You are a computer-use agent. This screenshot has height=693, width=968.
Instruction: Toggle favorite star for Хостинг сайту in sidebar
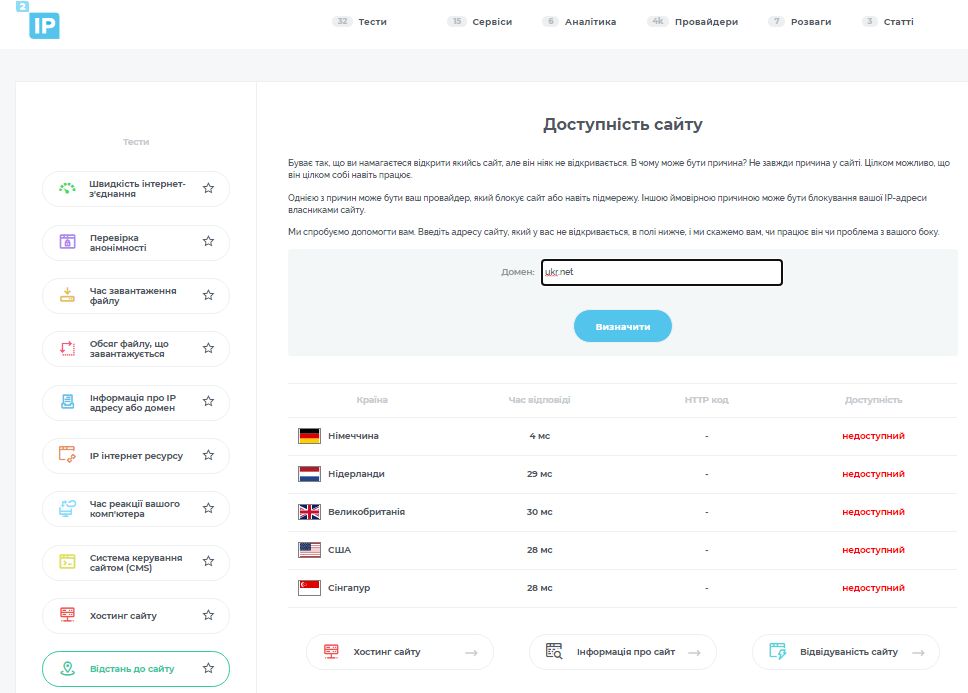[208, 615]
